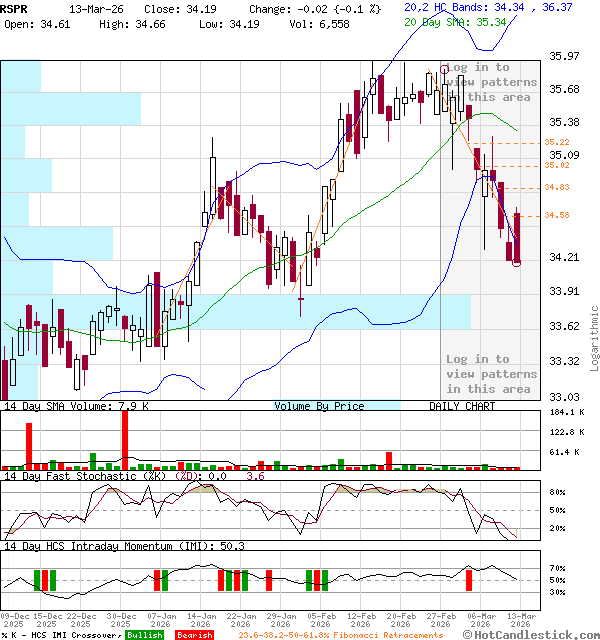Viewport: 600px width, 640px height.
Task: Click the upper 'Log in to view patterns' notice
Action: pos(491,82)
